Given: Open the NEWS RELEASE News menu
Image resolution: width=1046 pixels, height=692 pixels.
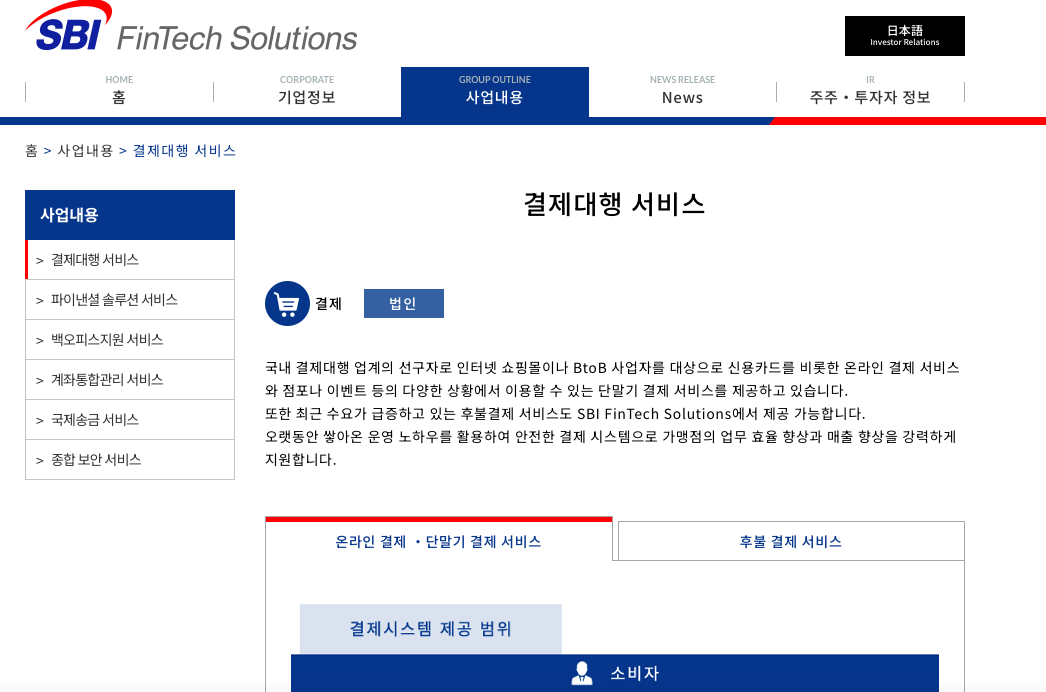Looking at the screenshot, I should coord(682,91).
